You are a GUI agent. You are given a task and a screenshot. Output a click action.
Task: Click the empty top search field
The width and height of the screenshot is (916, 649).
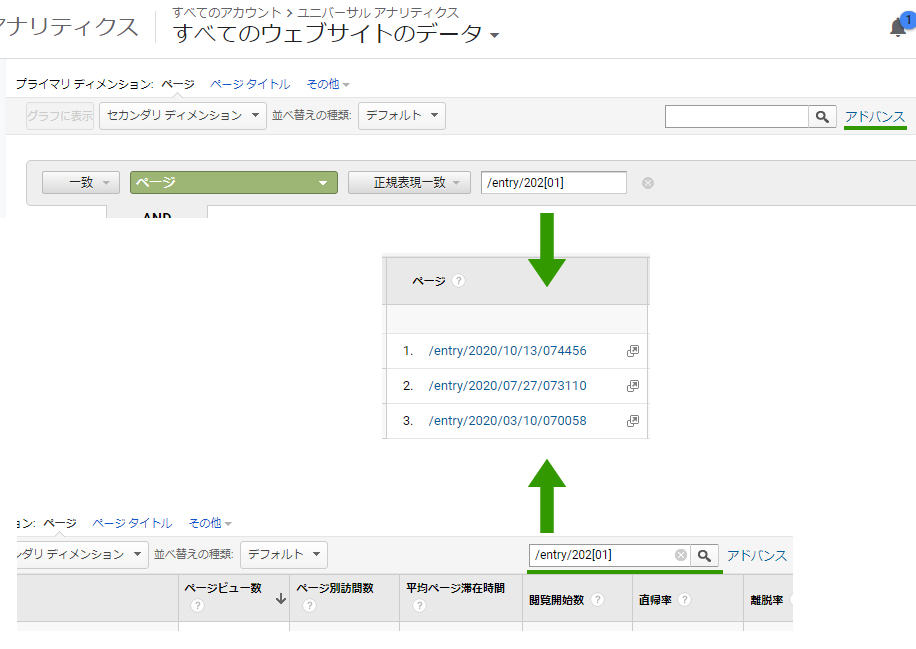pos(737,117)
